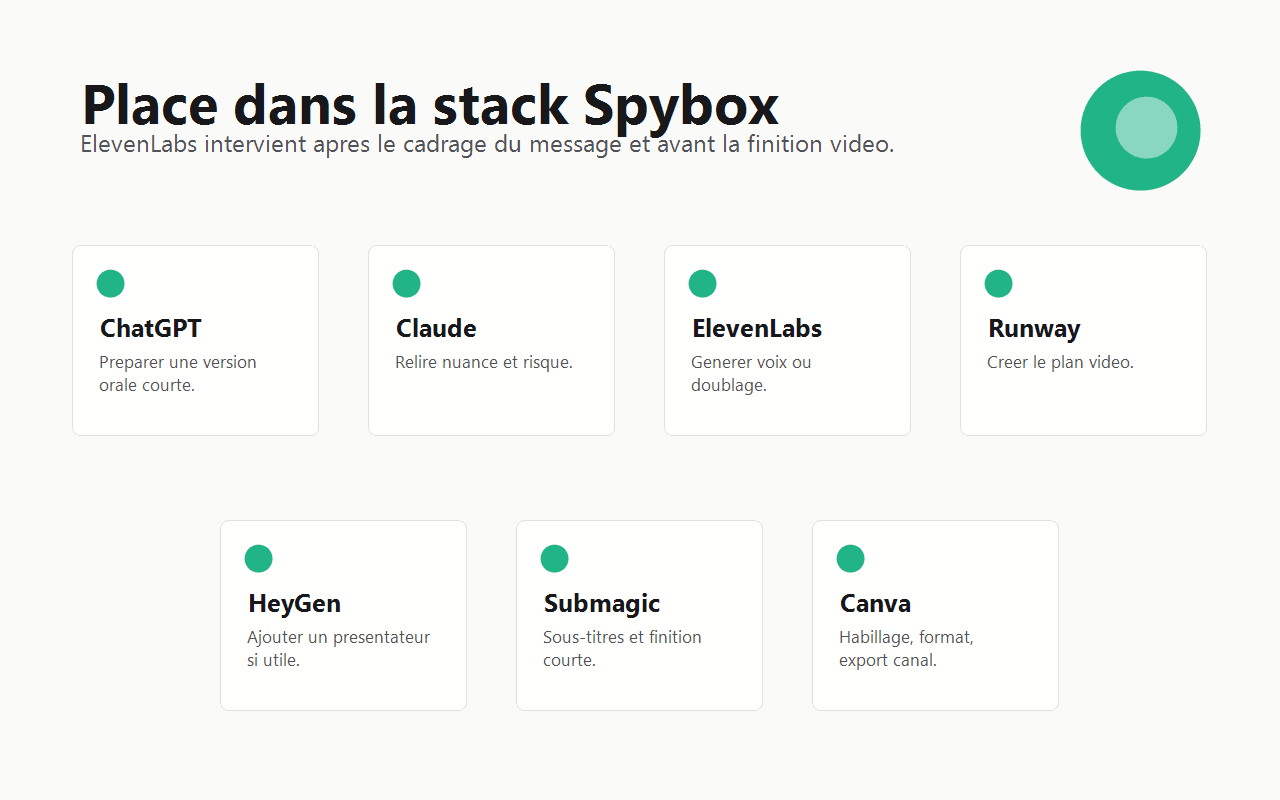Click 'Ajouter un presentateur si utile' text
The width and height of the screenshot is (1280, 800).
click(x=338, y=648)
